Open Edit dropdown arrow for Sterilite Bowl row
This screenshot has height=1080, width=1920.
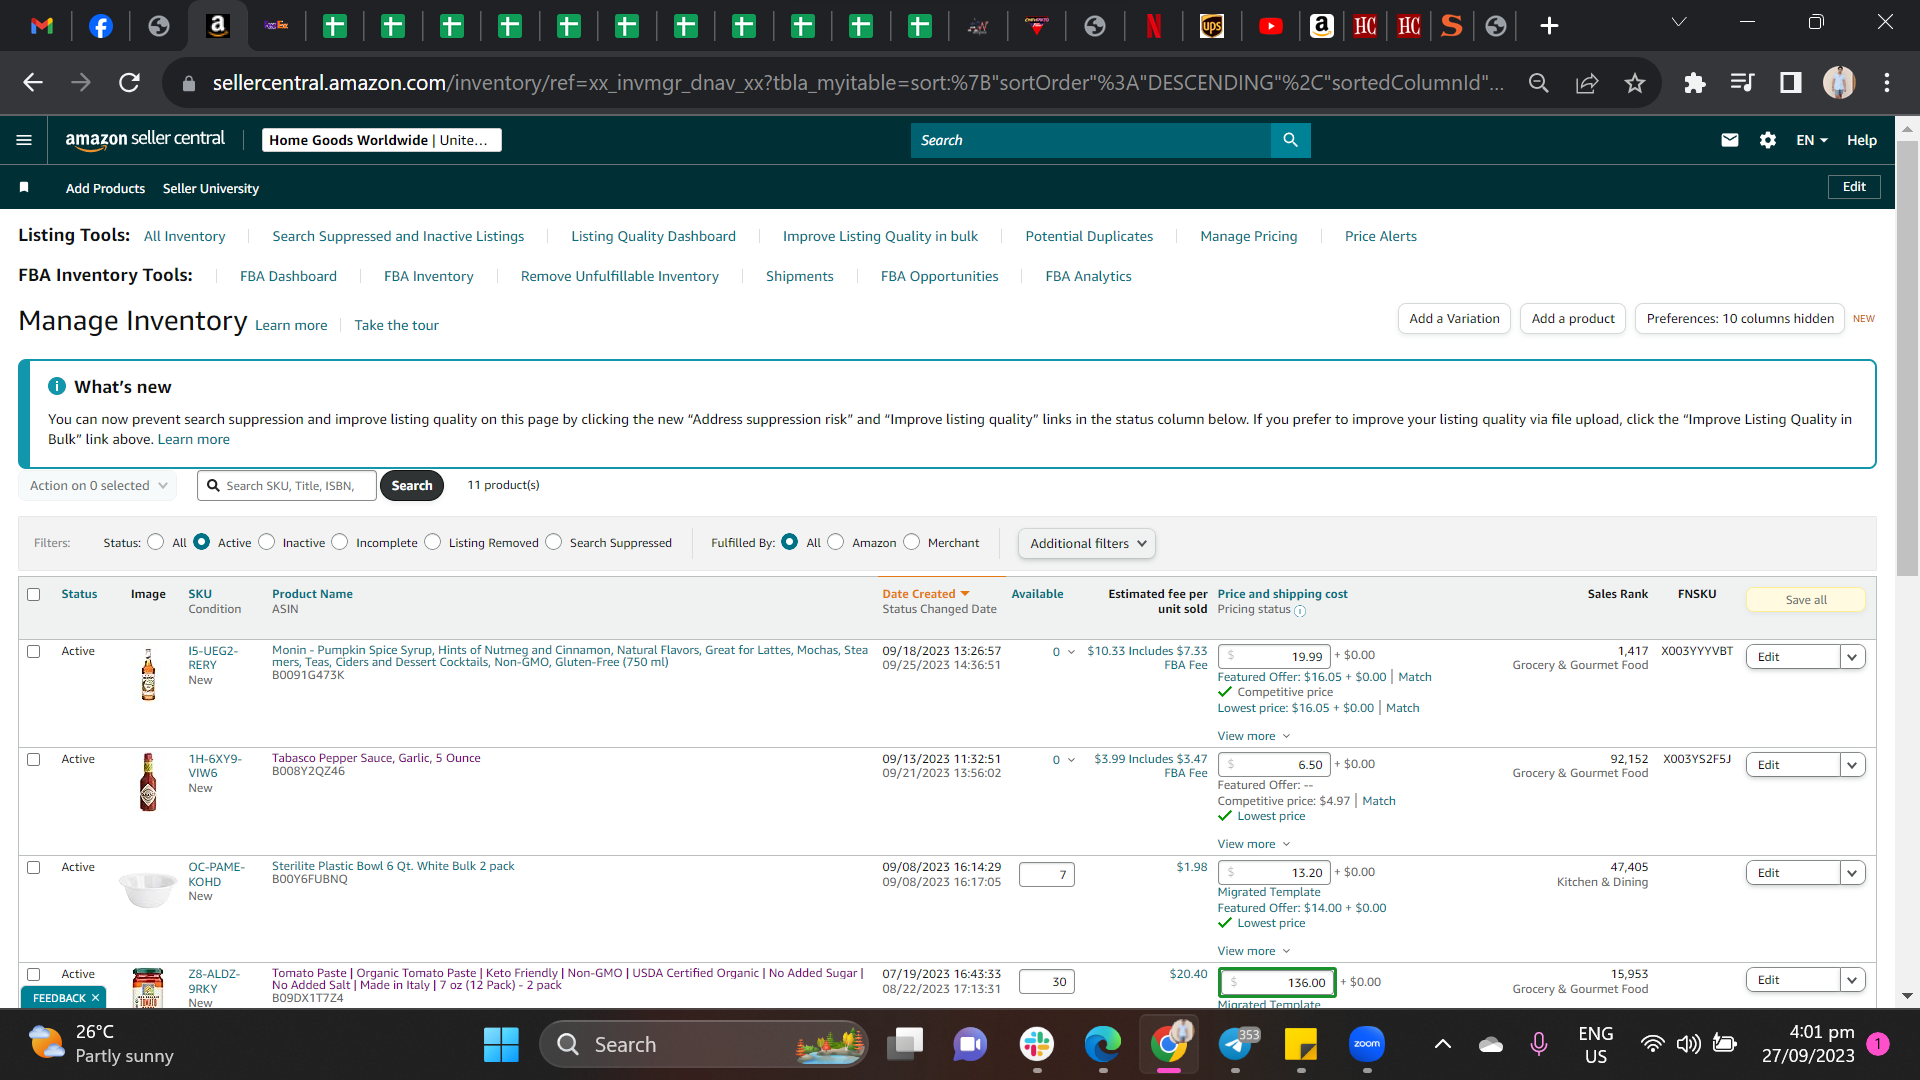[x=1852, y=873]
